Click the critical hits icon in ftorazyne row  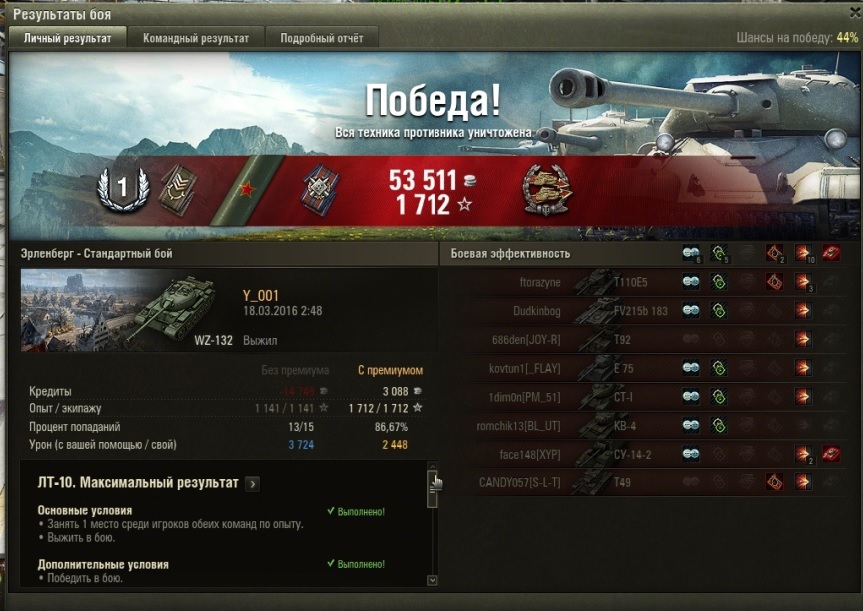(774, 282)
